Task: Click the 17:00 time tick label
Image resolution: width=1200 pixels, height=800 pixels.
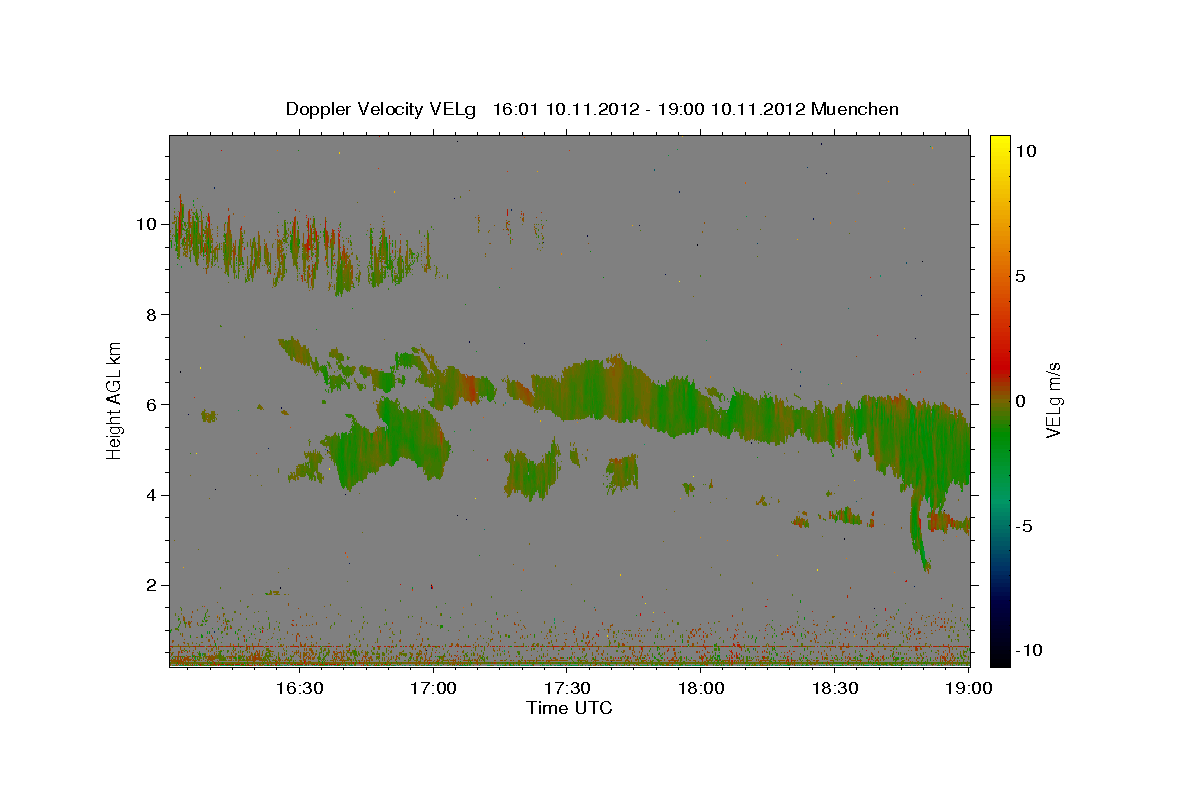Action: click(x=433, y=688)
